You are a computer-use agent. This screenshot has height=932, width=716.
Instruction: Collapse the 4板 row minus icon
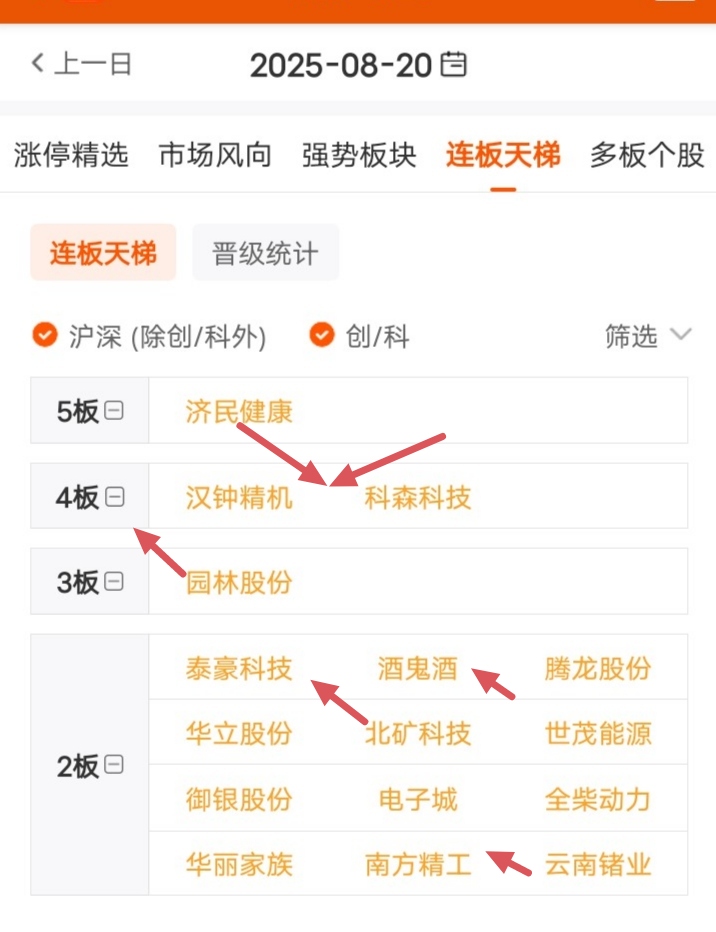[114, 496]
